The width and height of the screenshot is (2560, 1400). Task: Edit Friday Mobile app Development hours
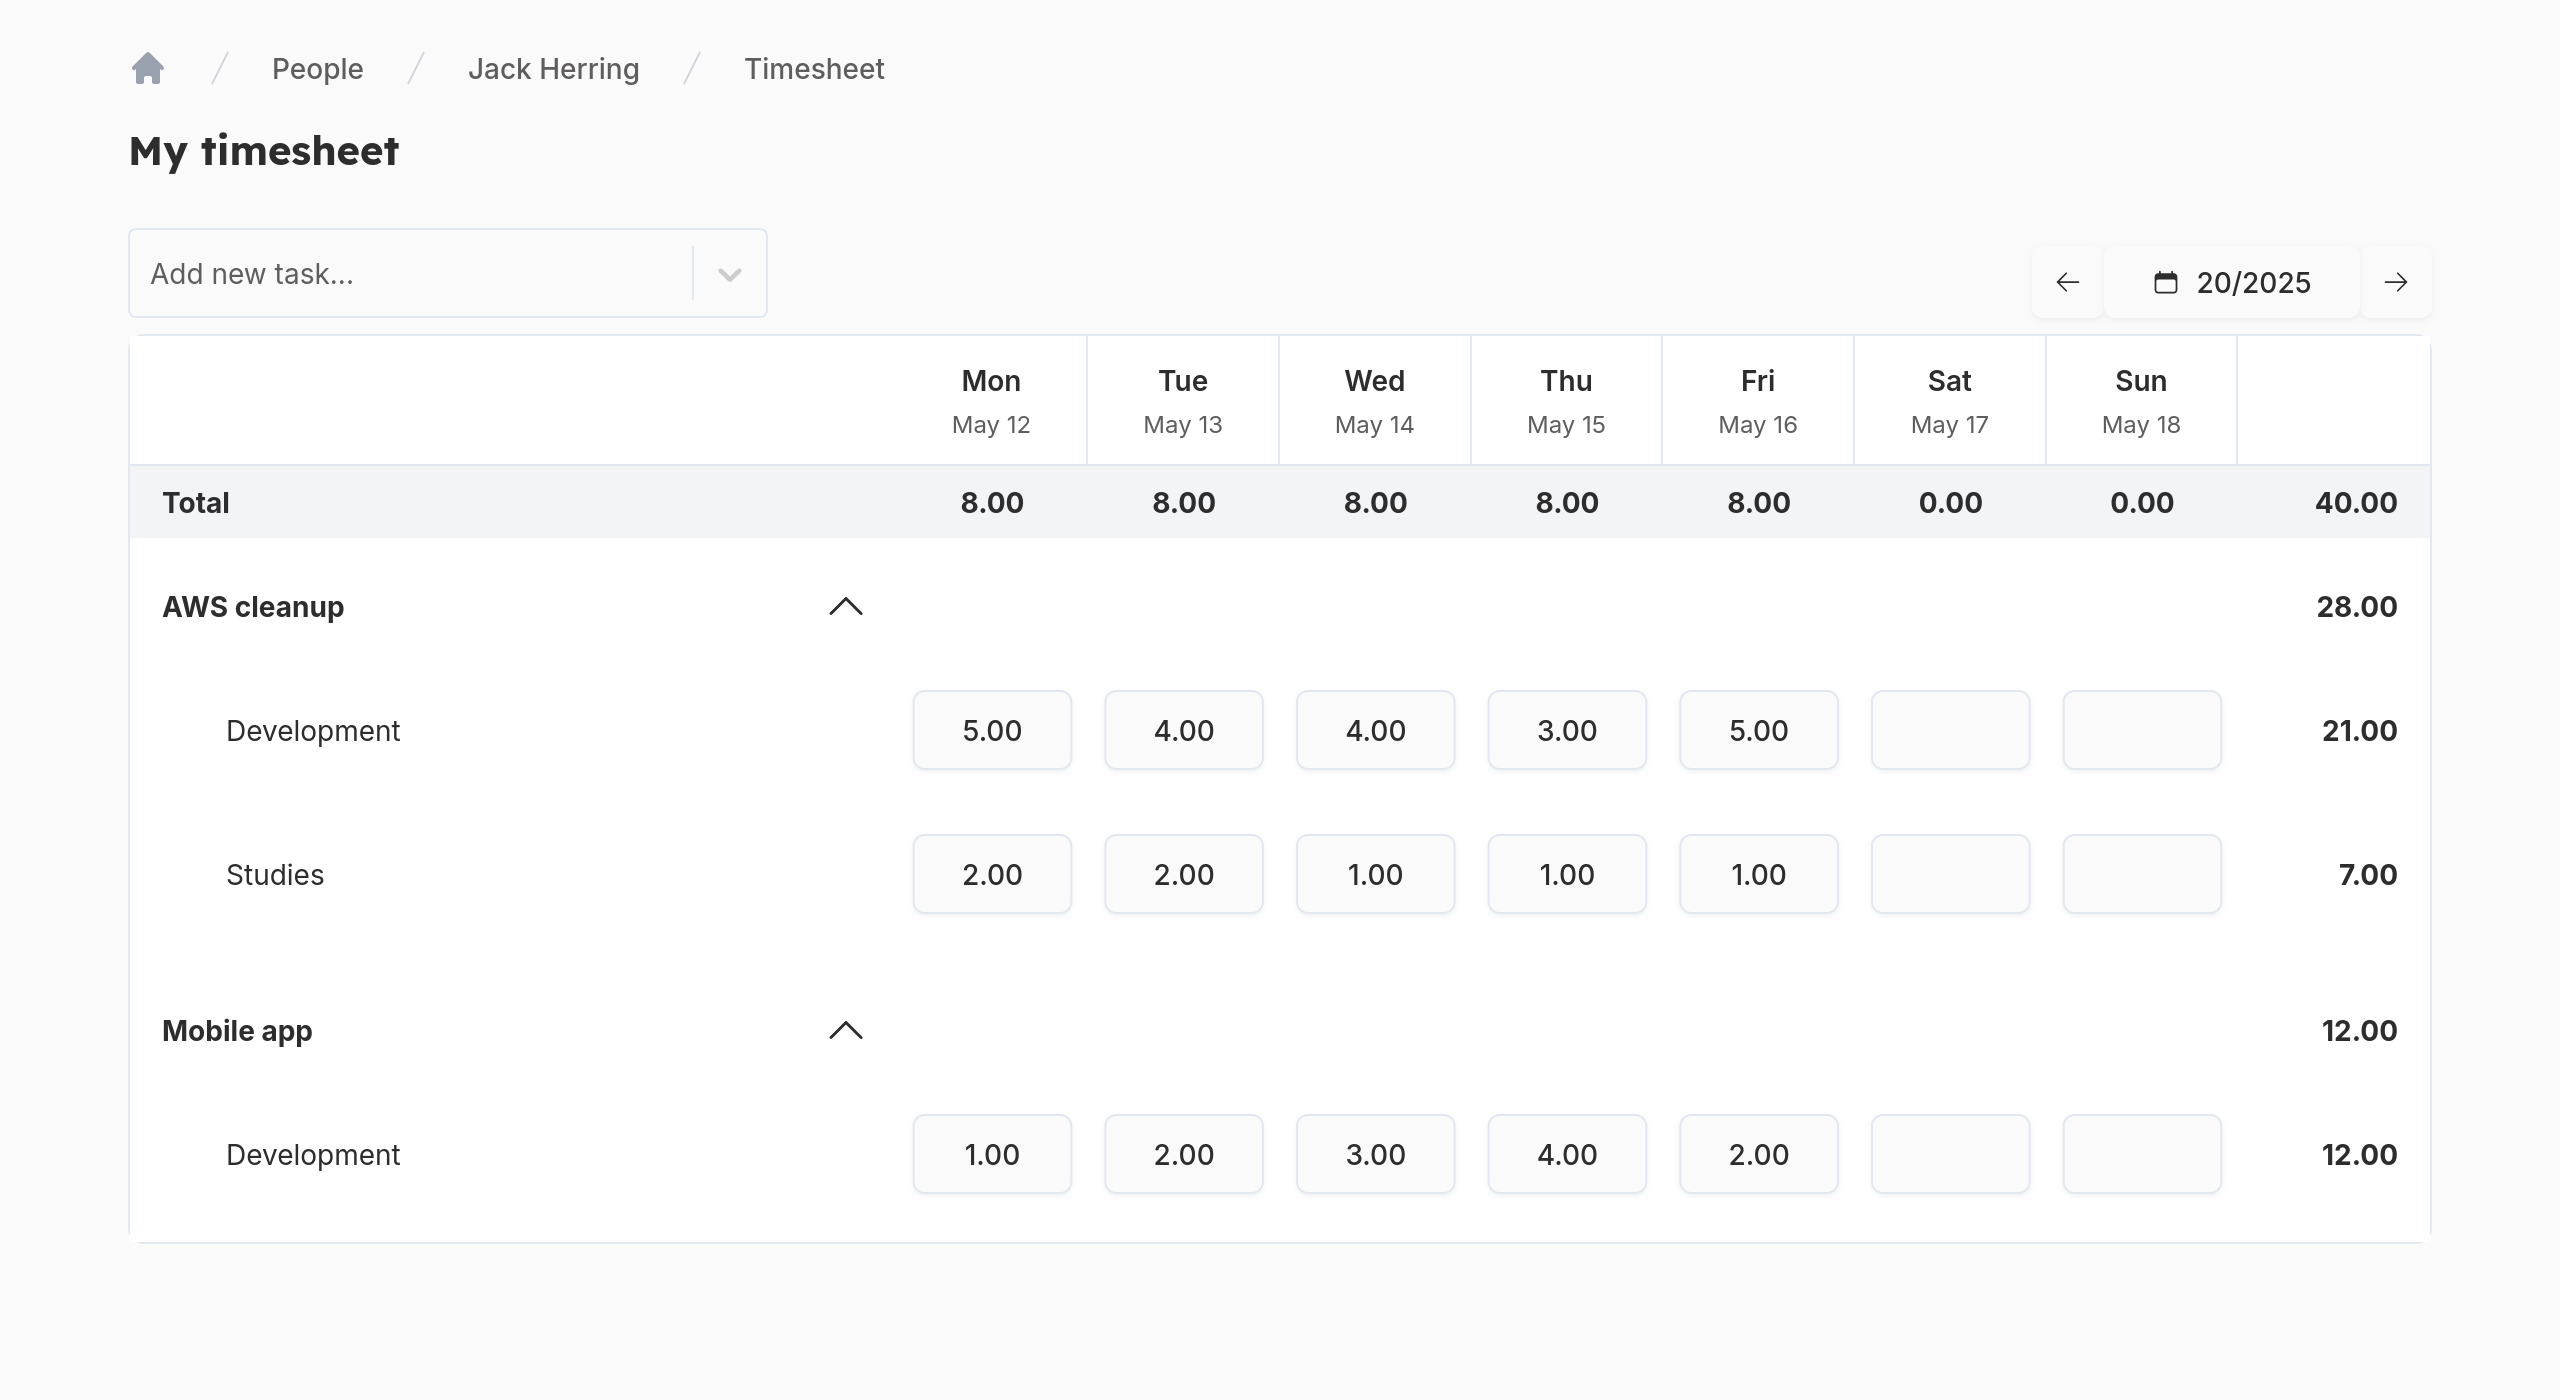click(x=1758, y=1154)
